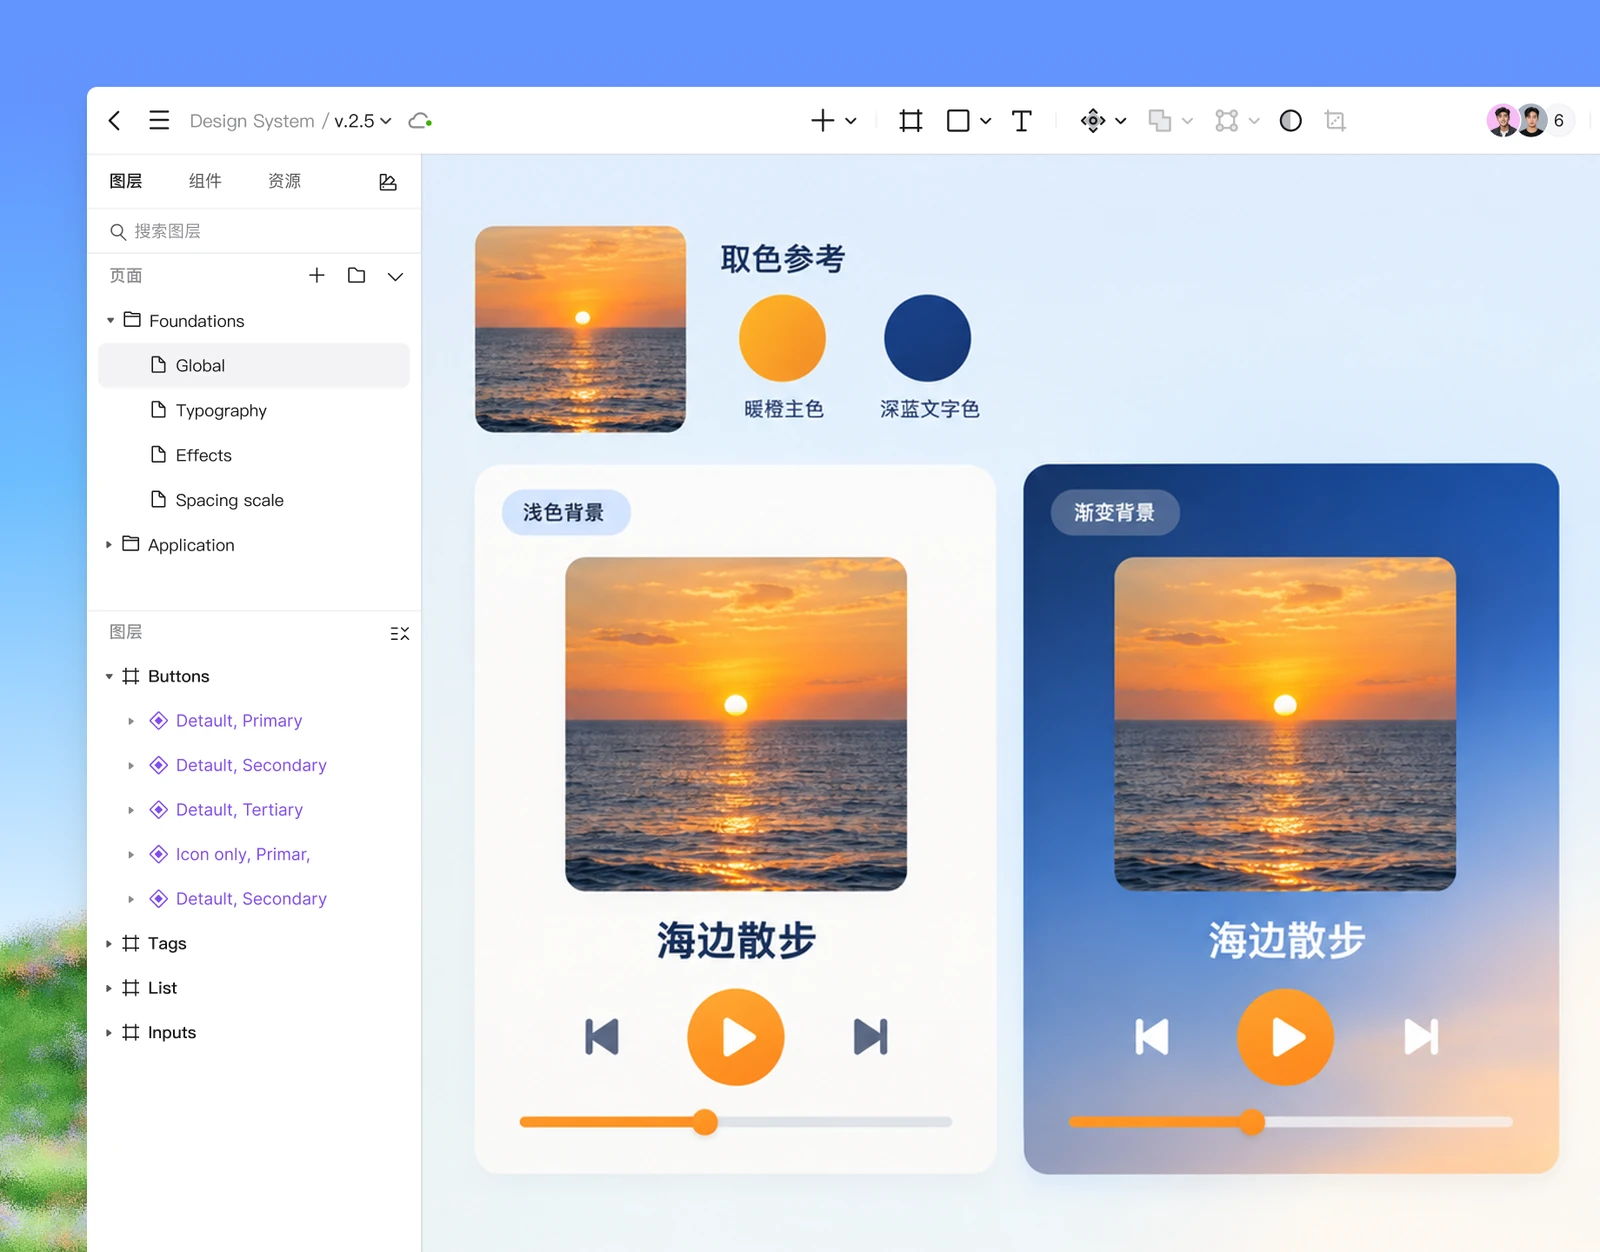
Task: Click the vector node edit icon
Action: [1227, 121]
